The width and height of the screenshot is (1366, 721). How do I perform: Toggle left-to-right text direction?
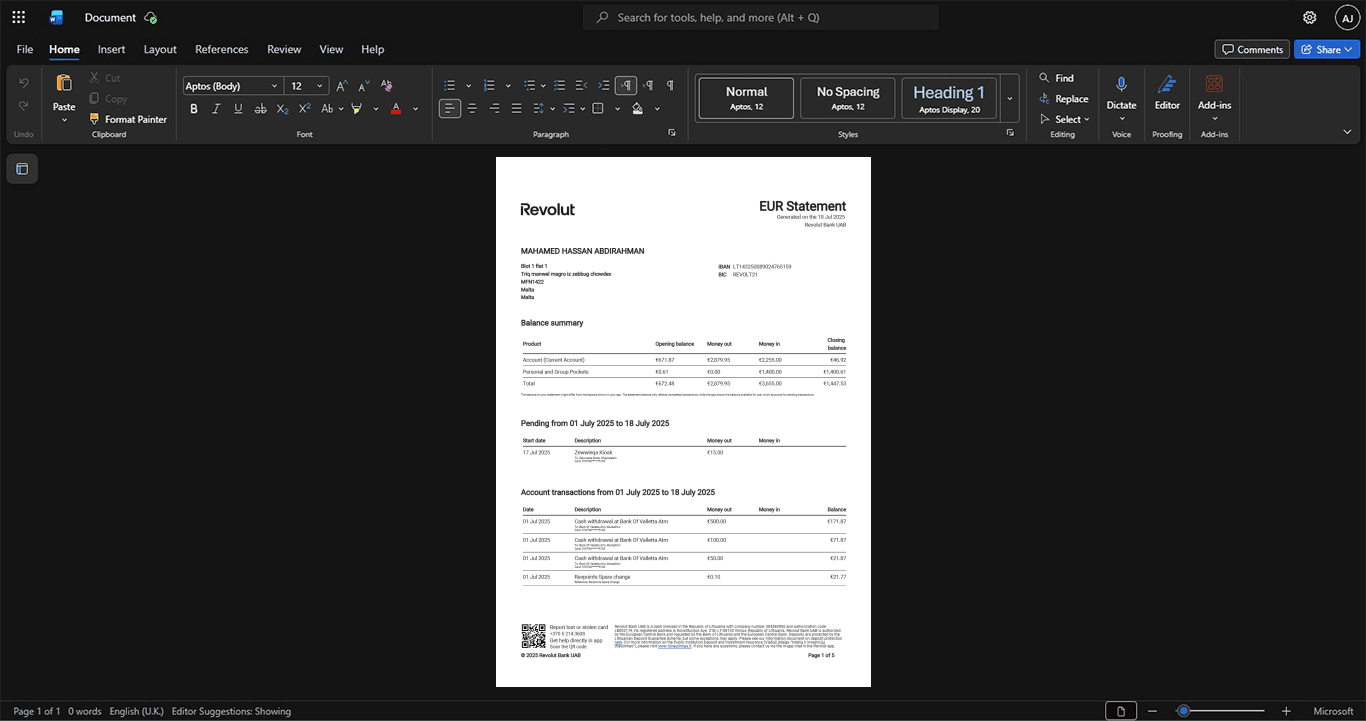pos(626,86)
